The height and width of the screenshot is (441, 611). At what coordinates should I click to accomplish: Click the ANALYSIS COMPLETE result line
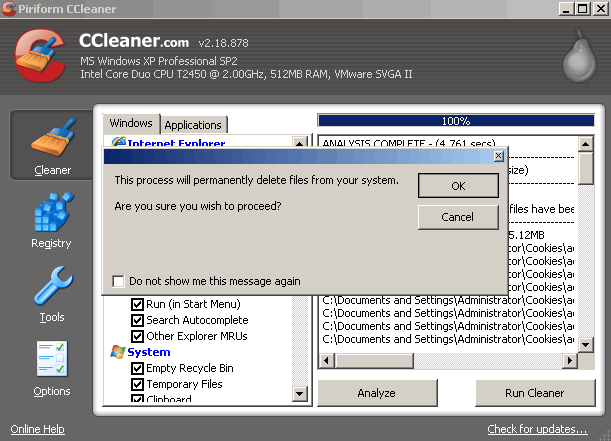point(409,143)
